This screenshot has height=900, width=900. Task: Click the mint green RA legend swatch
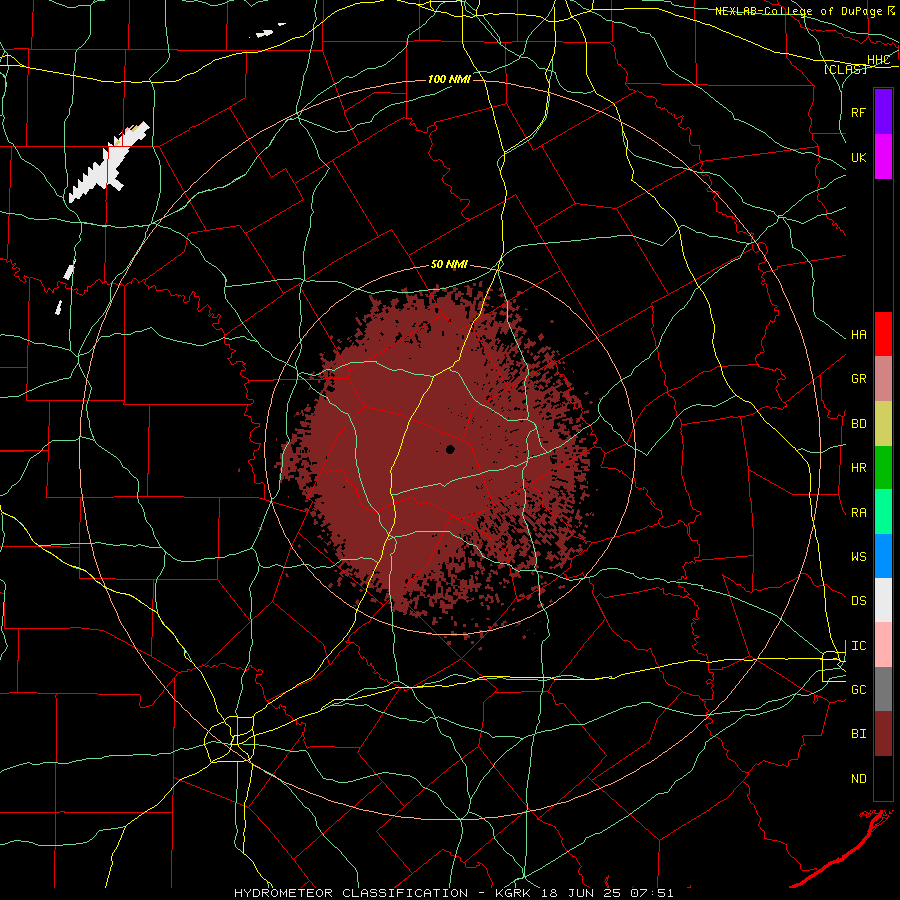tap(883, 512)
